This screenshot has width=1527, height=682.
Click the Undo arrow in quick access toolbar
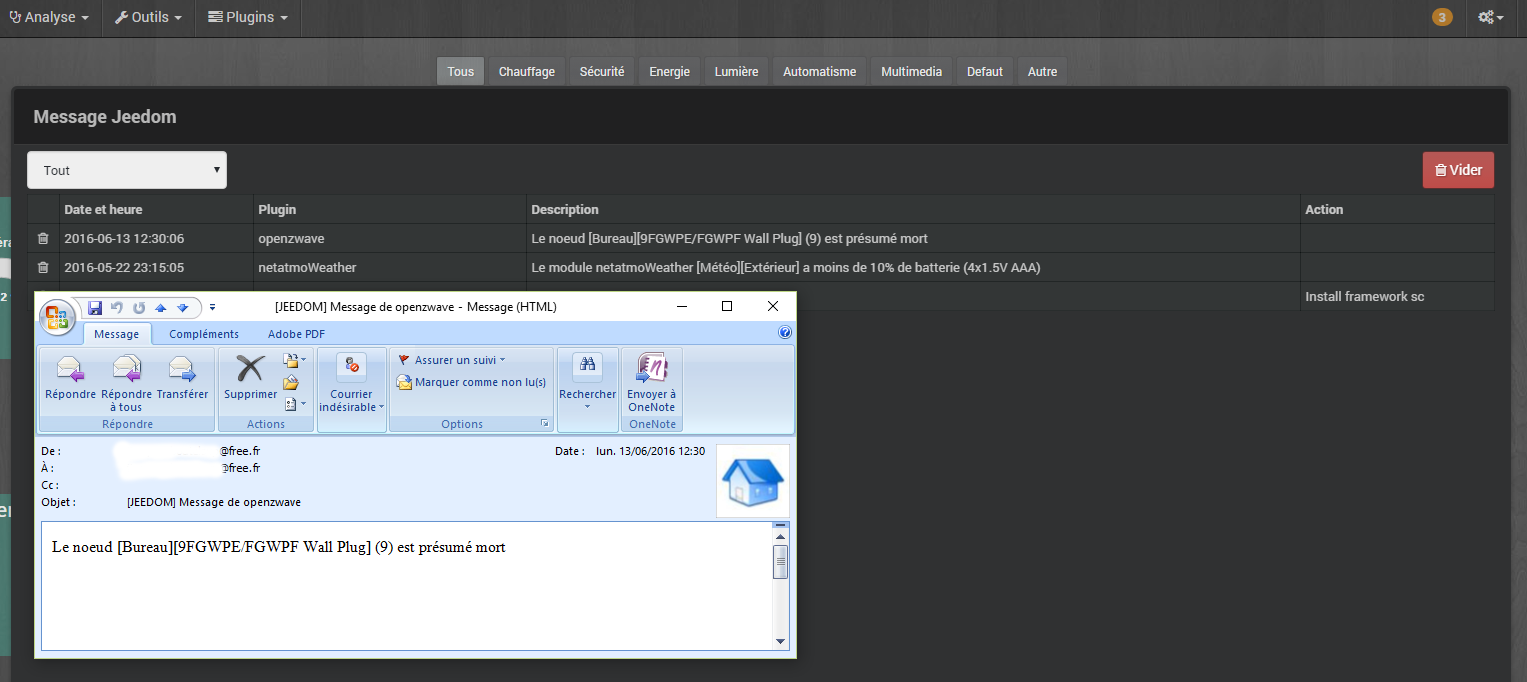[117, 307]
